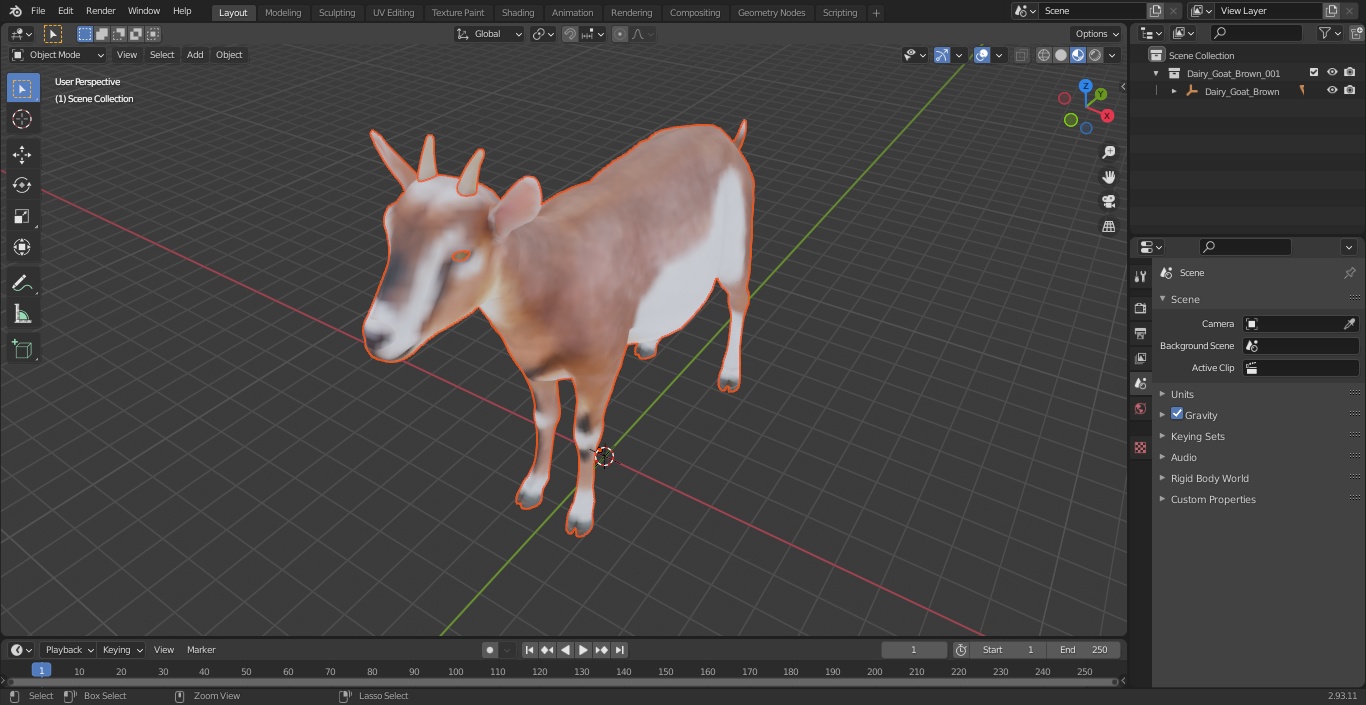
Task: Switch orthographic/perspective with the grid icon
Action: 1108,226
